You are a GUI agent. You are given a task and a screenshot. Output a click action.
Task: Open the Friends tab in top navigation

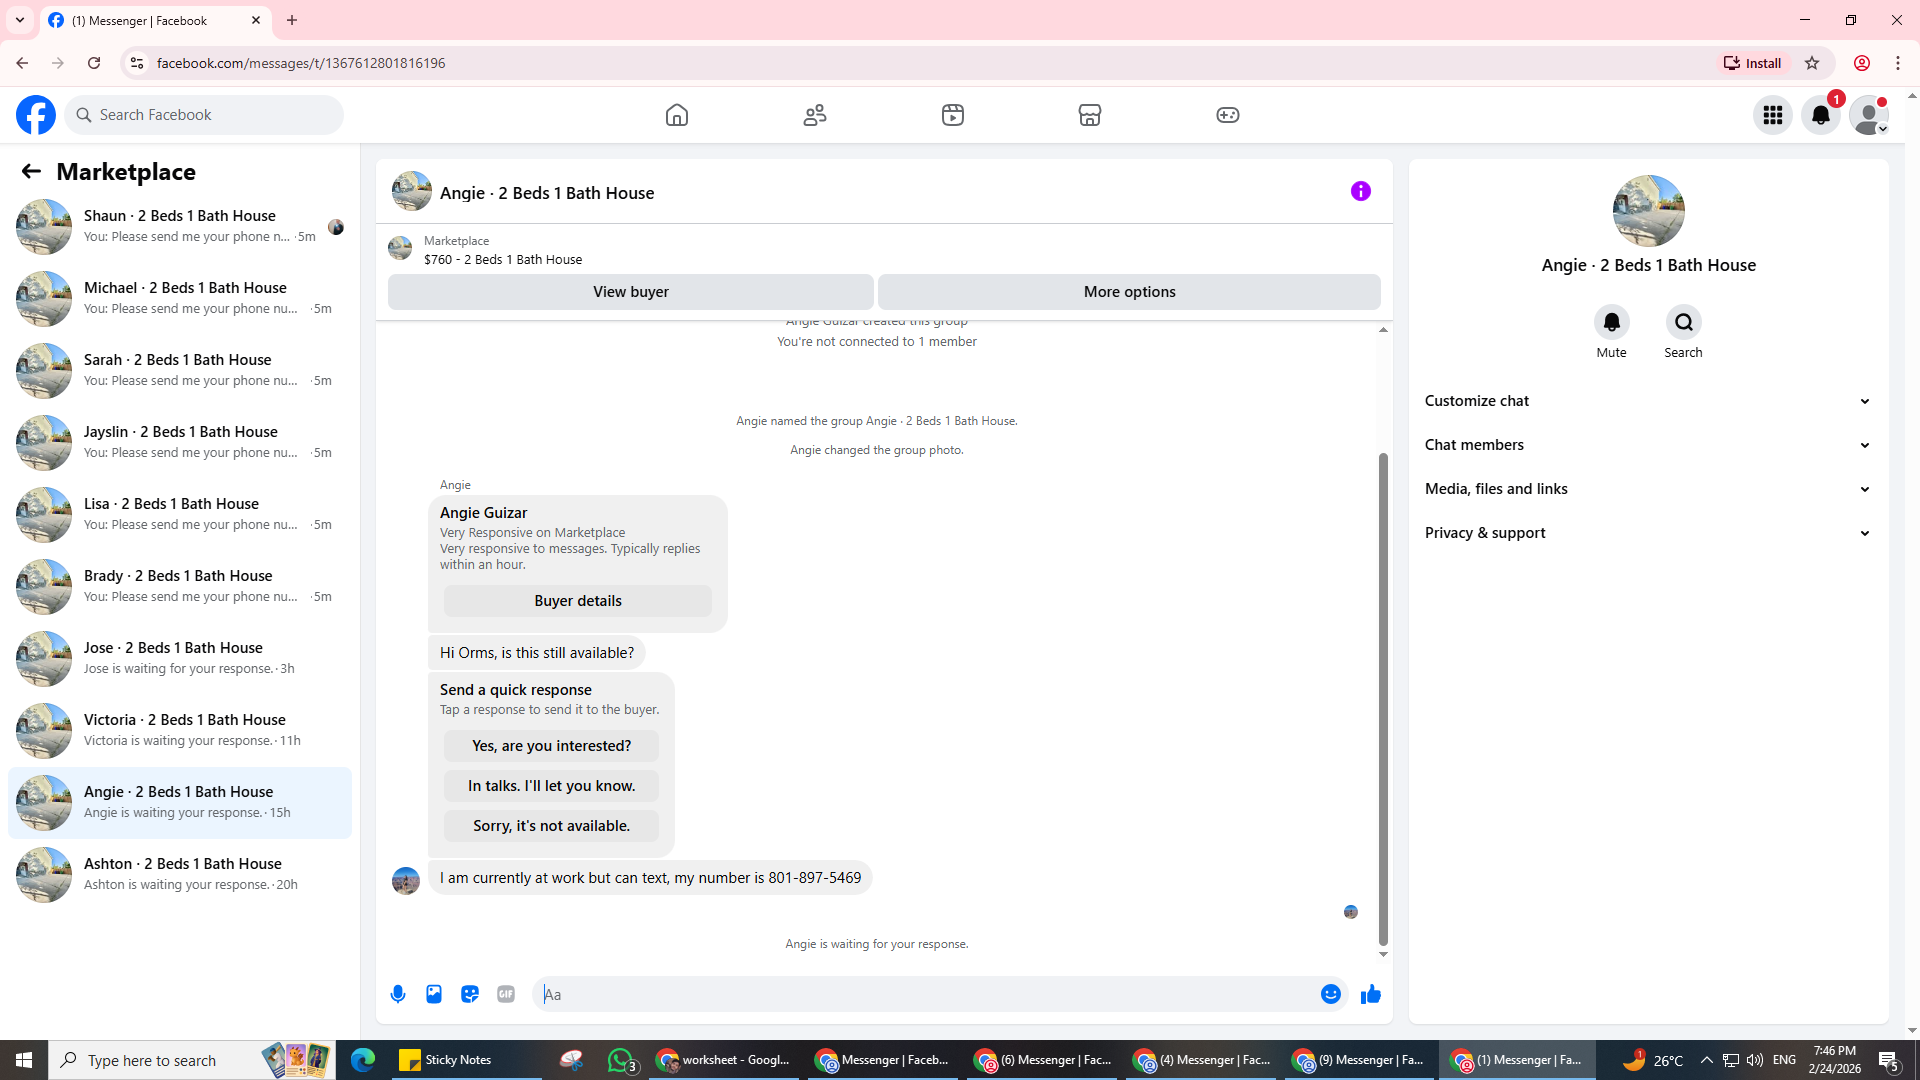click(815, 115)
